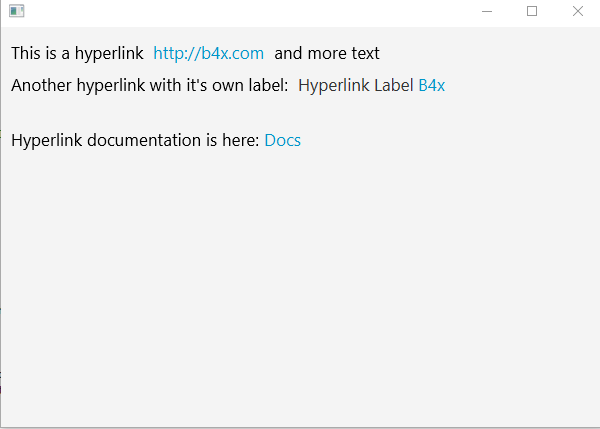Screen dimensions: 600x429
Task: Open the http://b4x.com hyperlink
Action: pyautogui.click(x=208, y=54)
